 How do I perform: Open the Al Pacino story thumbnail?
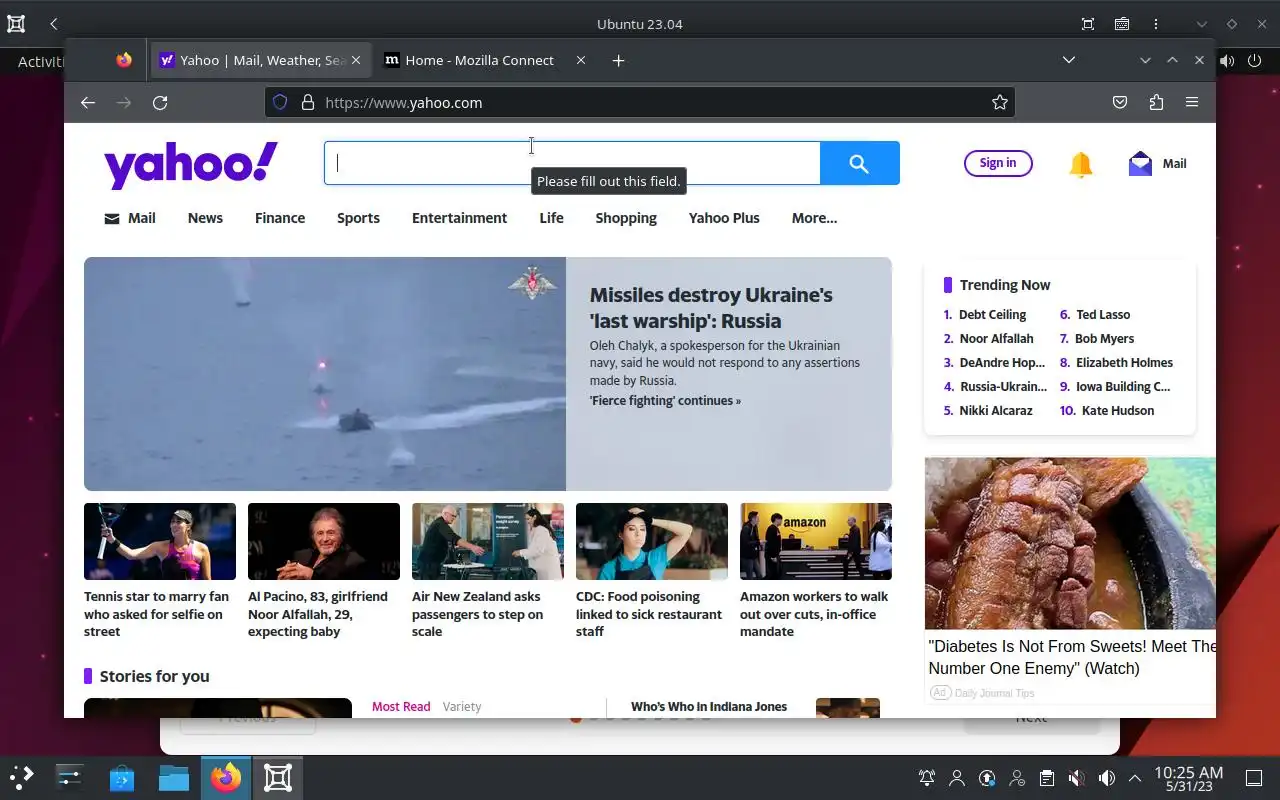tap(324, 541)
